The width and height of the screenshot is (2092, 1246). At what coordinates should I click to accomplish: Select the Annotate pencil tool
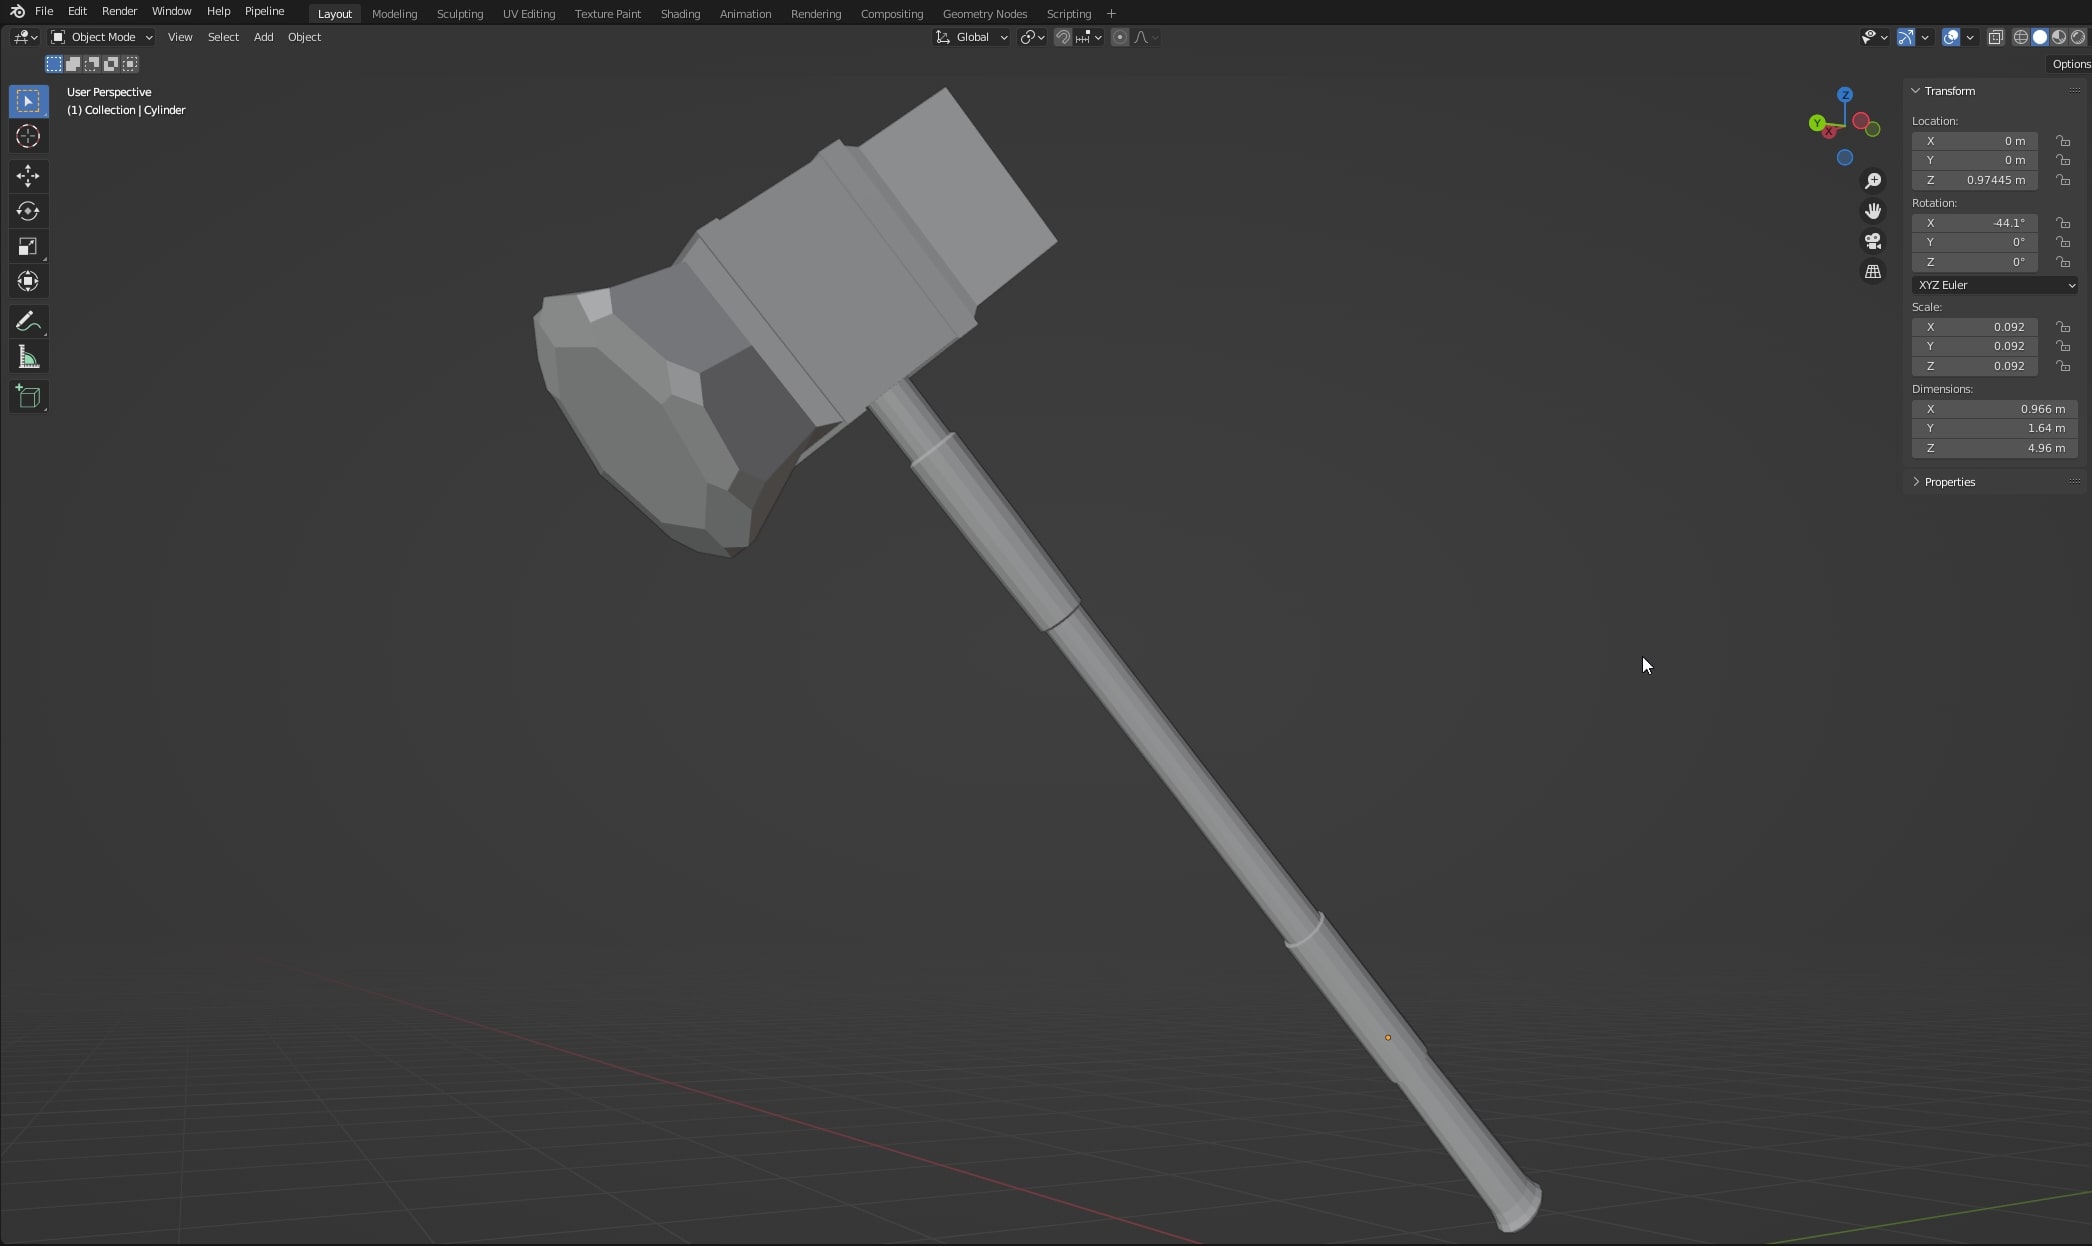(28, 322)
